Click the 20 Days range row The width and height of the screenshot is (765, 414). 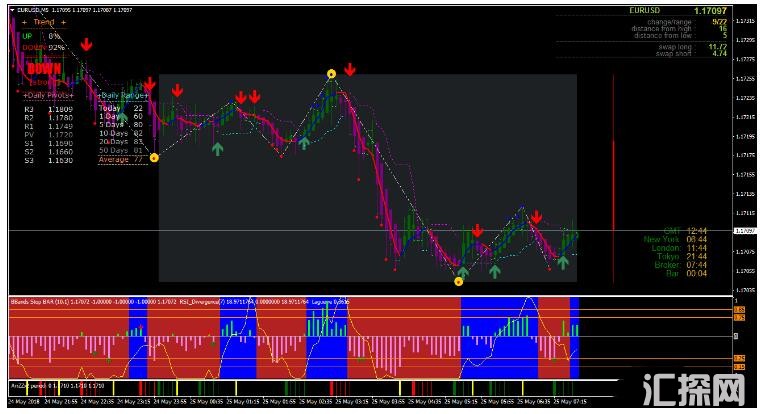pos(121,142)
